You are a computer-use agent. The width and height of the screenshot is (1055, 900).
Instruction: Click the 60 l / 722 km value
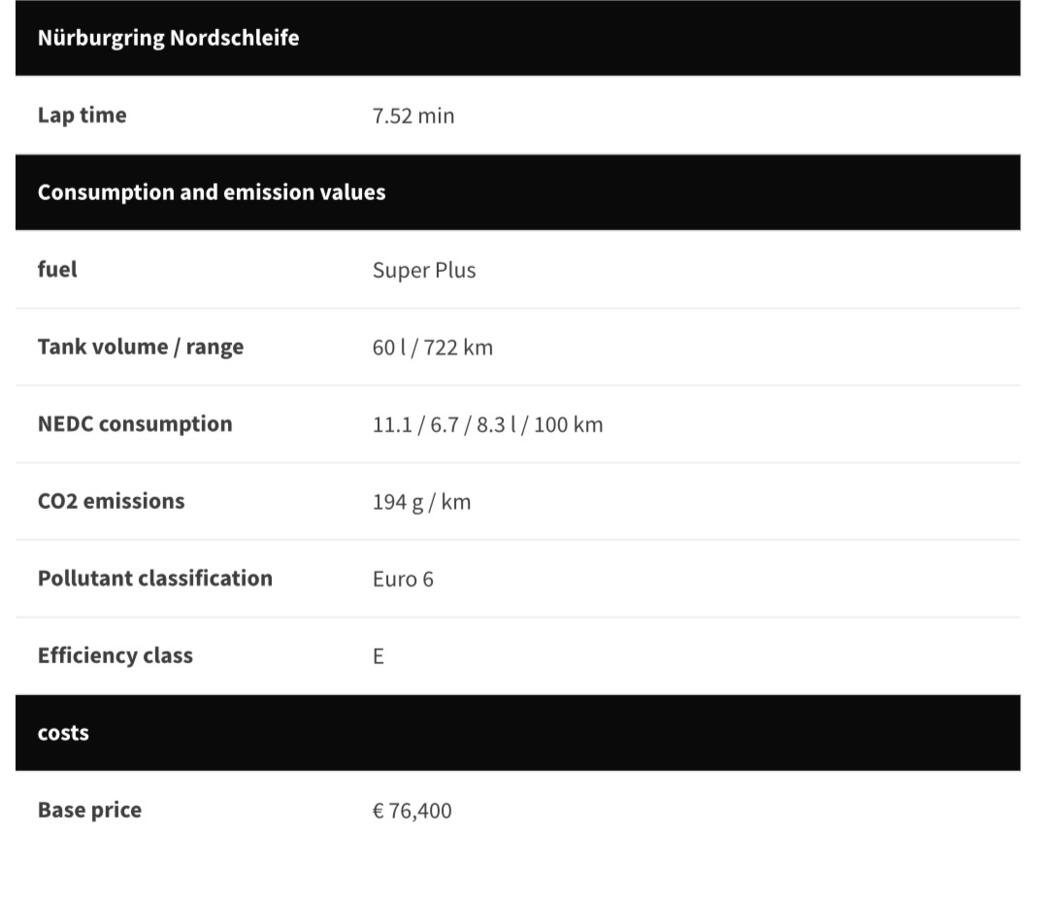(432, 347)
